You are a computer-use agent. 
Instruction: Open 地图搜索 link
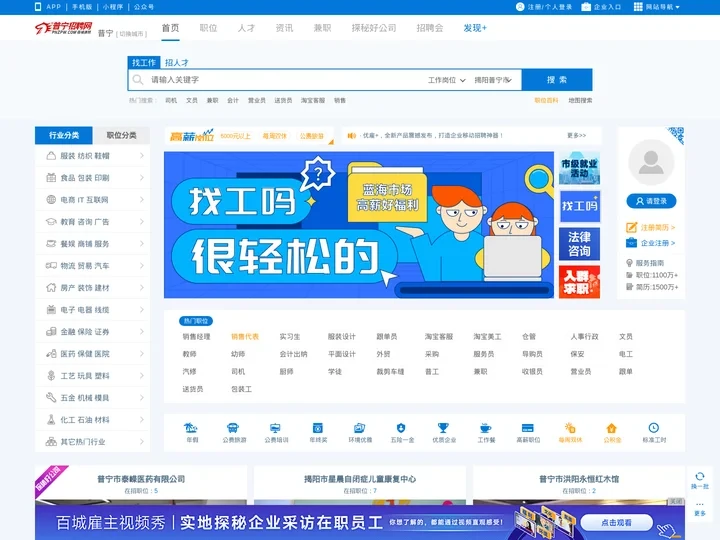click(580, 100)
